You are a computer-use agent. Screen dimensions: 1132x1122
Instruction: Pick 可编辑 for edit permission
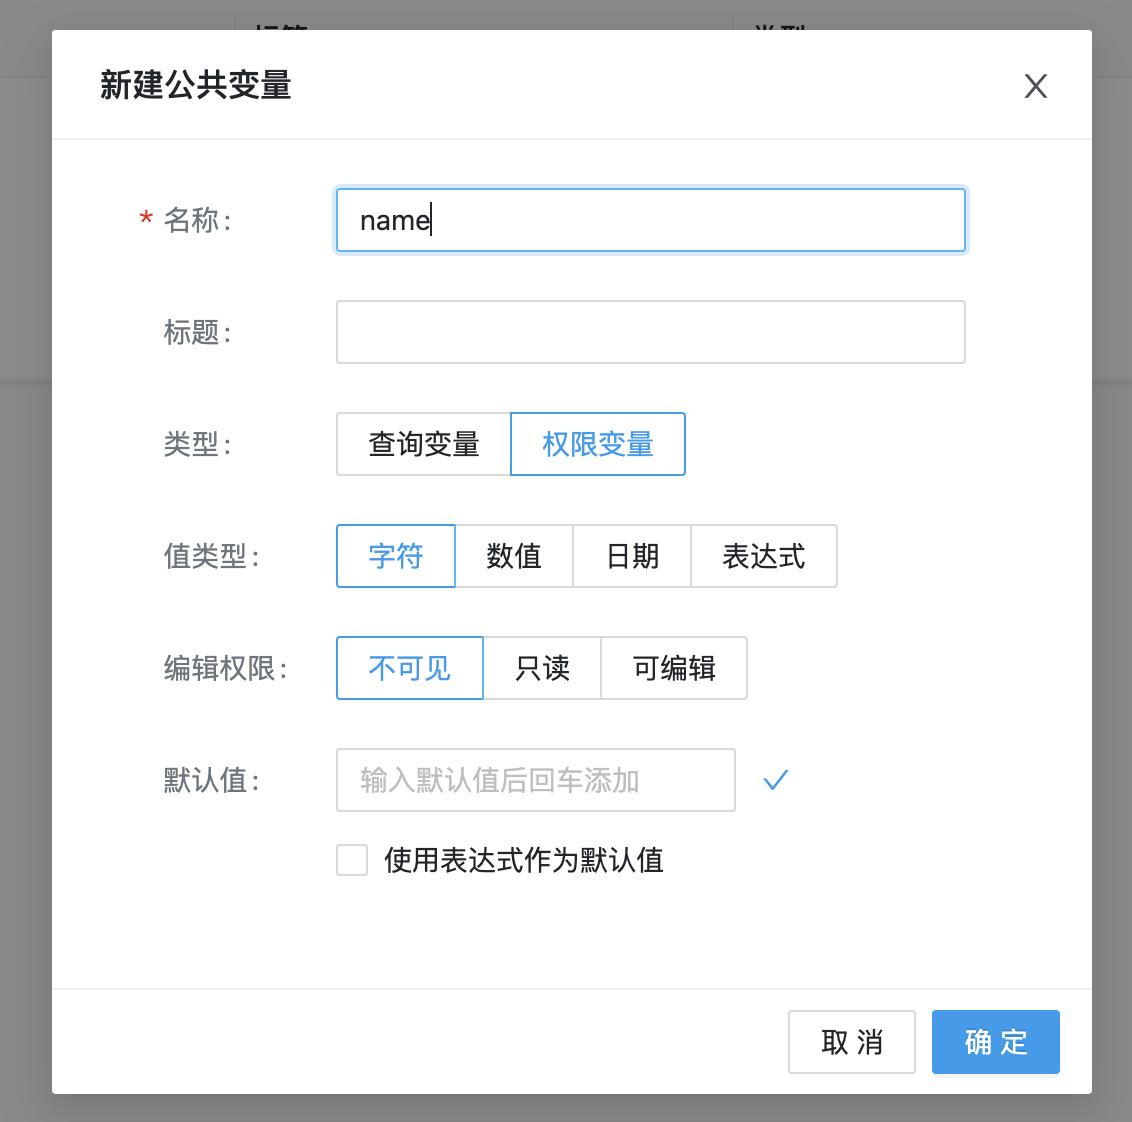point(674,668)
